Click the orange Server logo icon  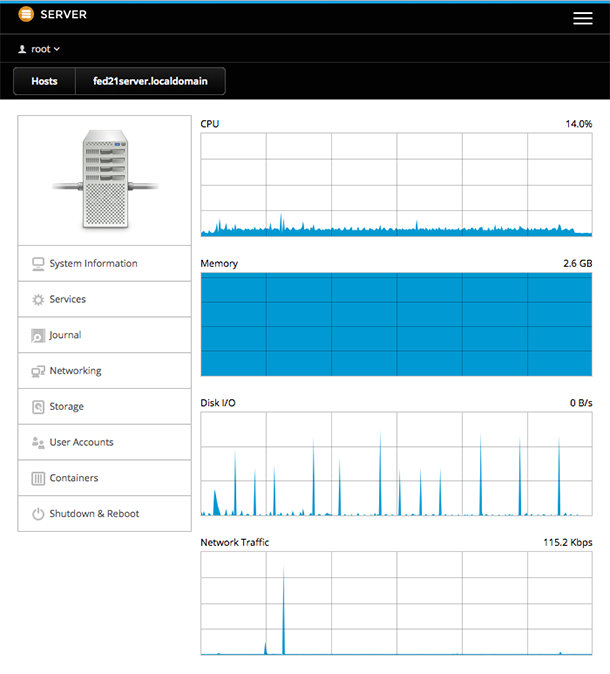click(x=26, y=14)
